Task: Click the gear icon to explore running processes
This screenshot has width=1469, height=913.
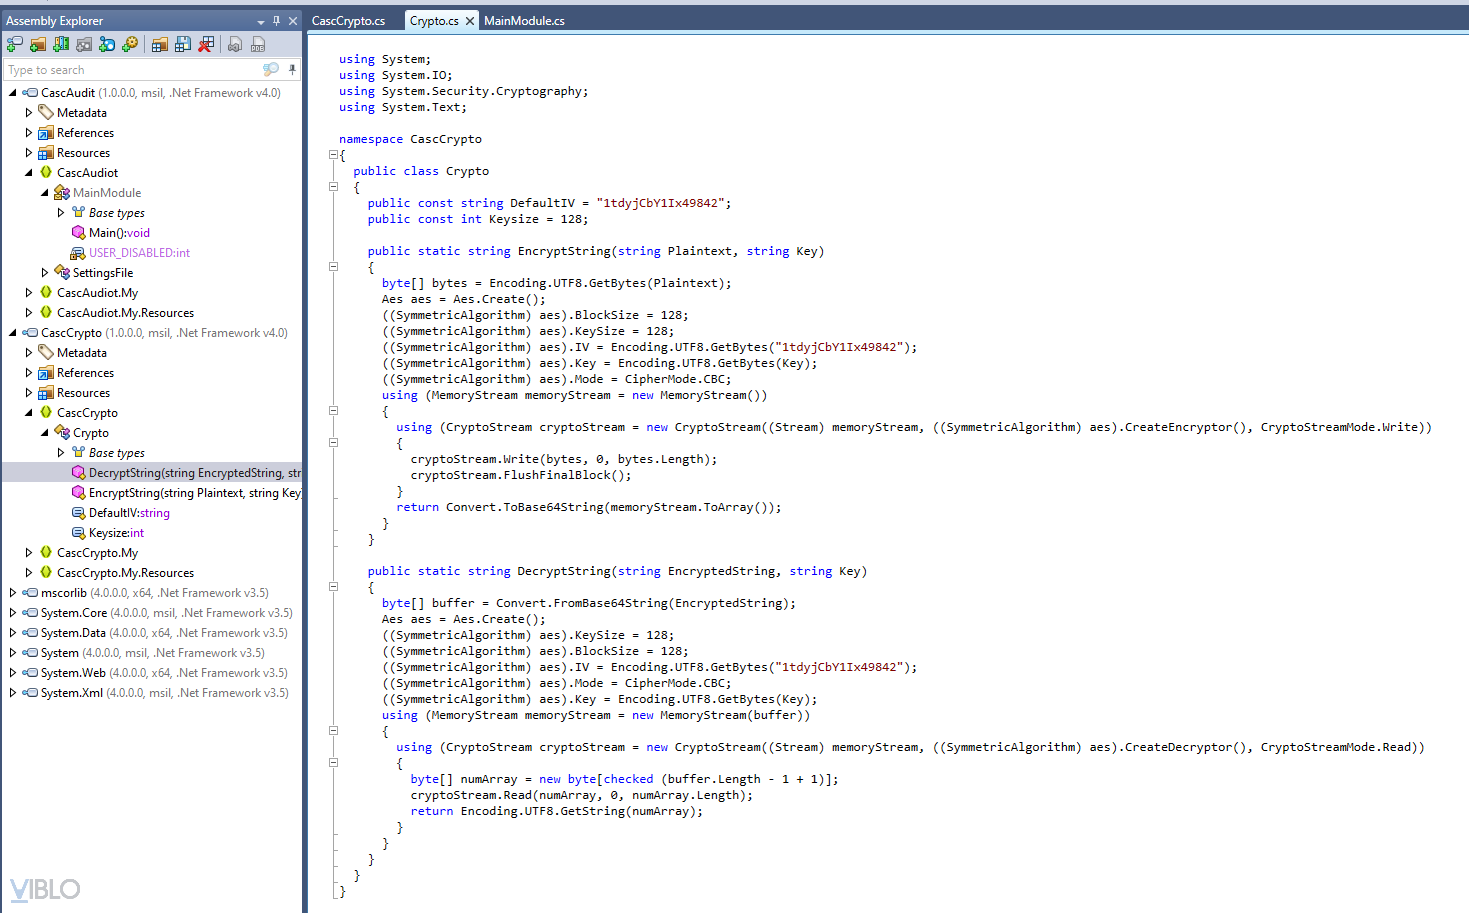Action: coord(130,44)
